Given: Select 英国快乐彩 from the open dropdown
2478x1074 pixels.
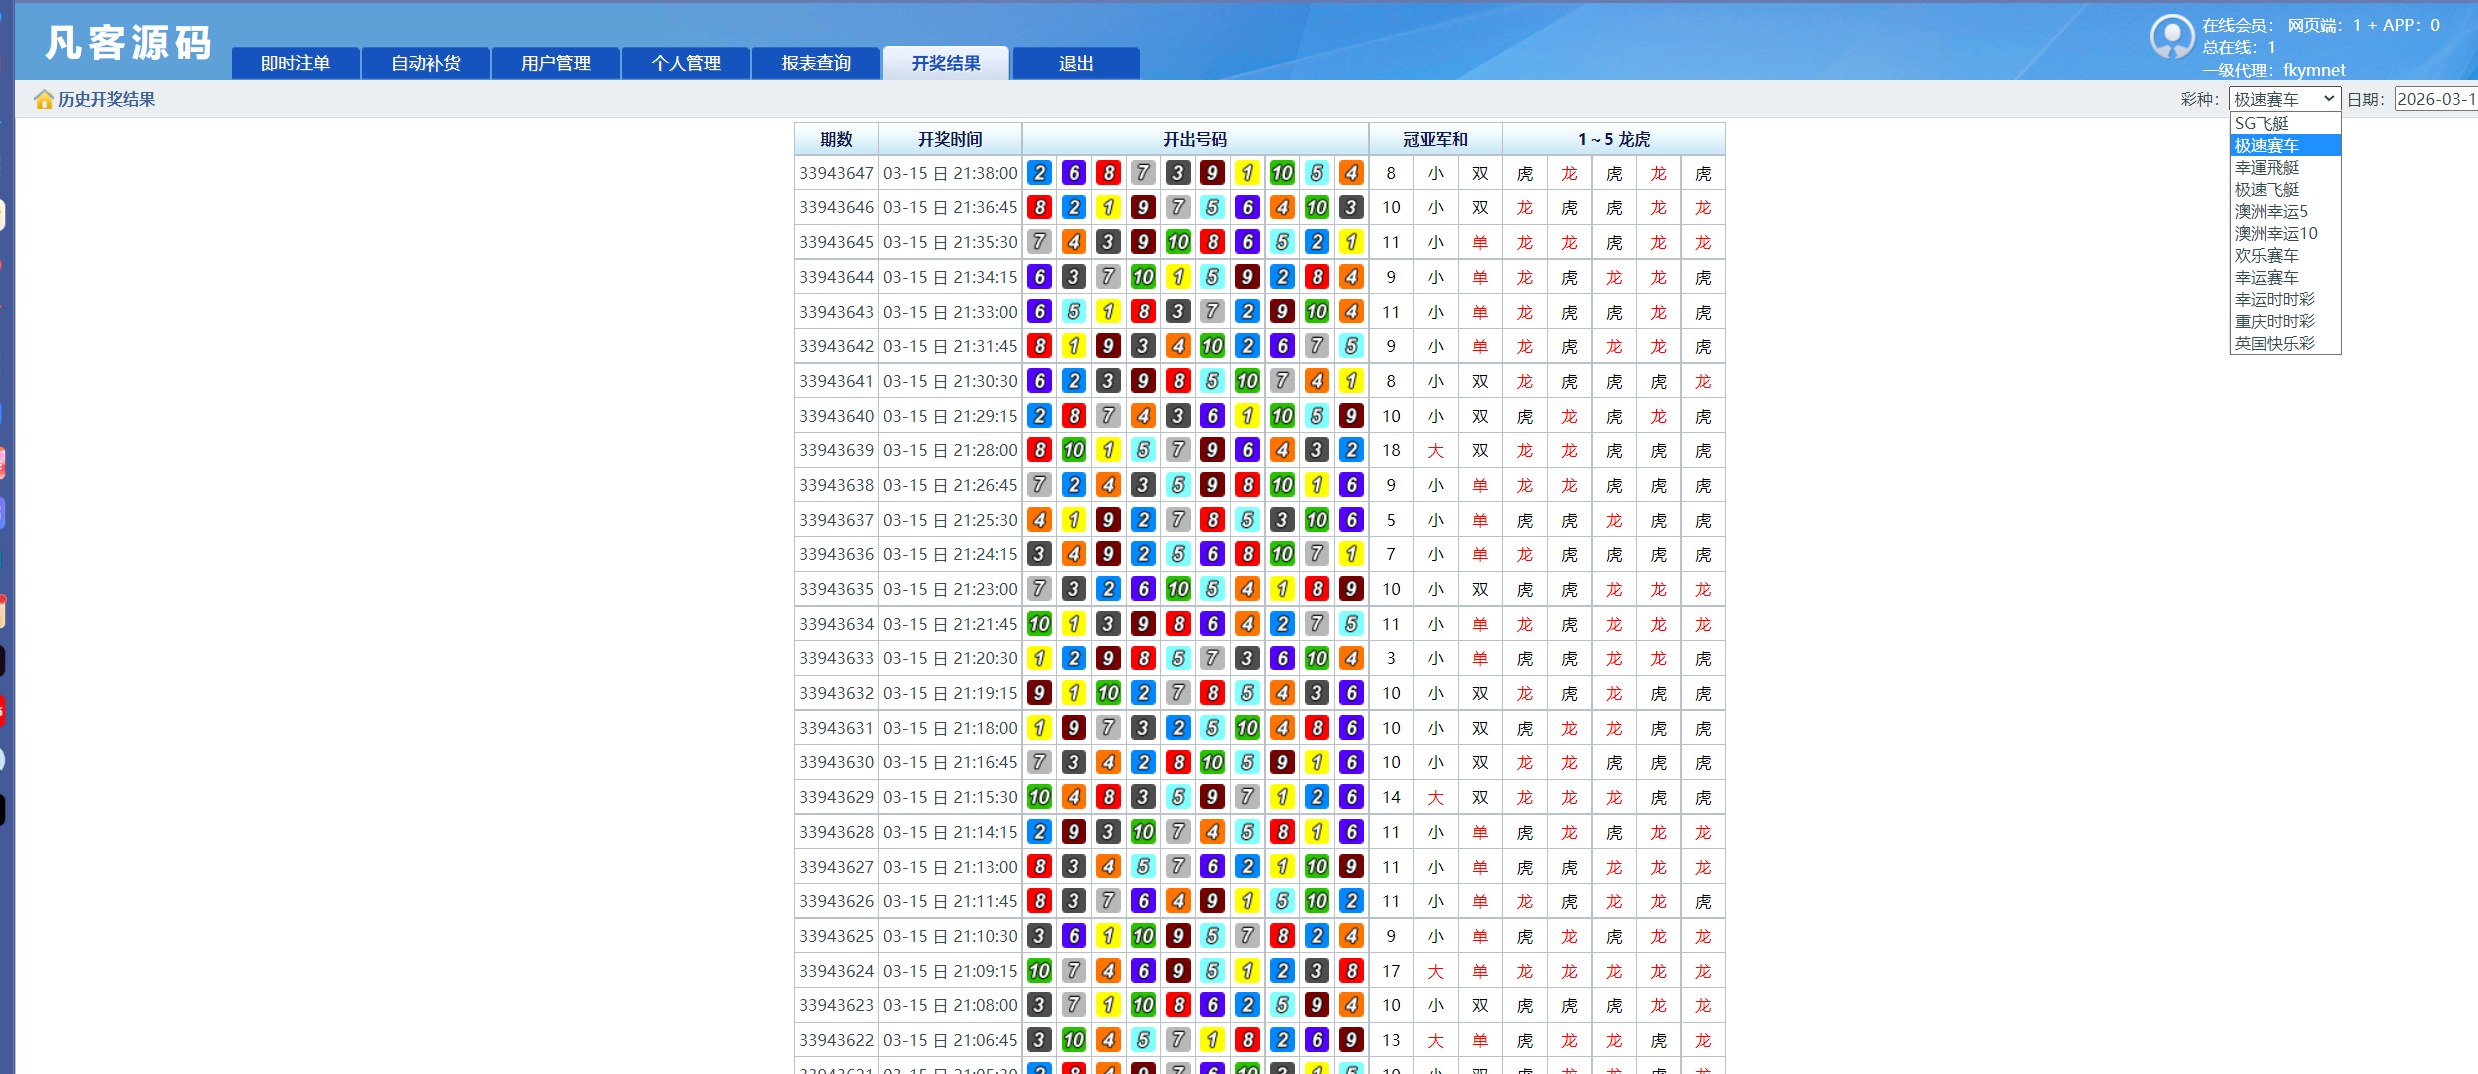Looking at the screenshot, I should tap(2275, 343).
